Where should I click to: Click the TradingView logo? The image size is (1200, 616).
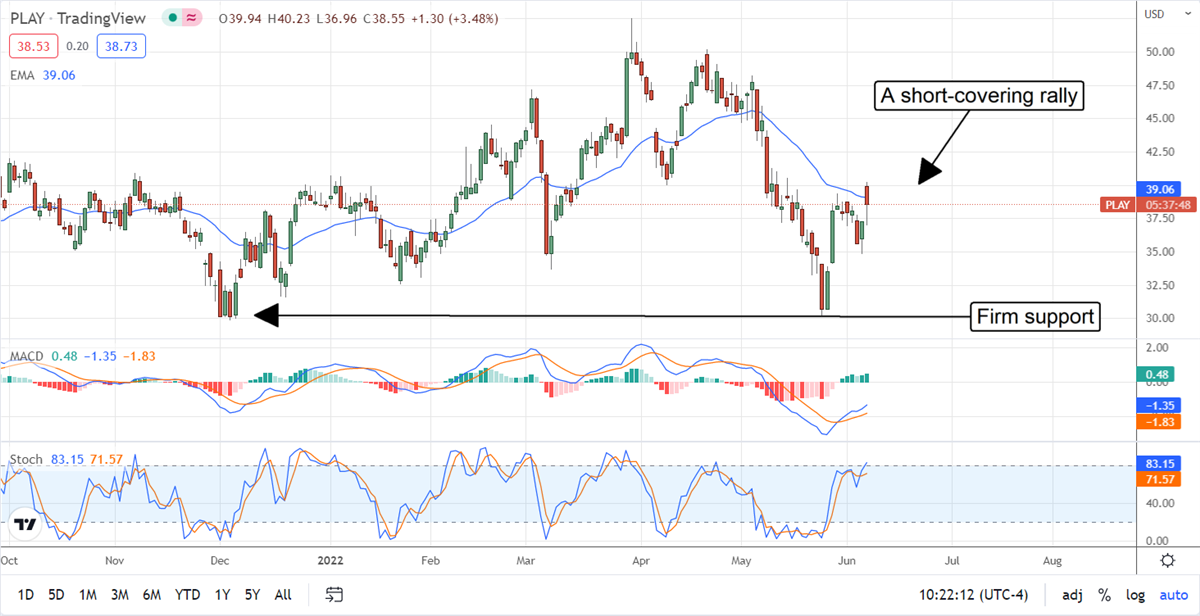(x=27, y=524)
